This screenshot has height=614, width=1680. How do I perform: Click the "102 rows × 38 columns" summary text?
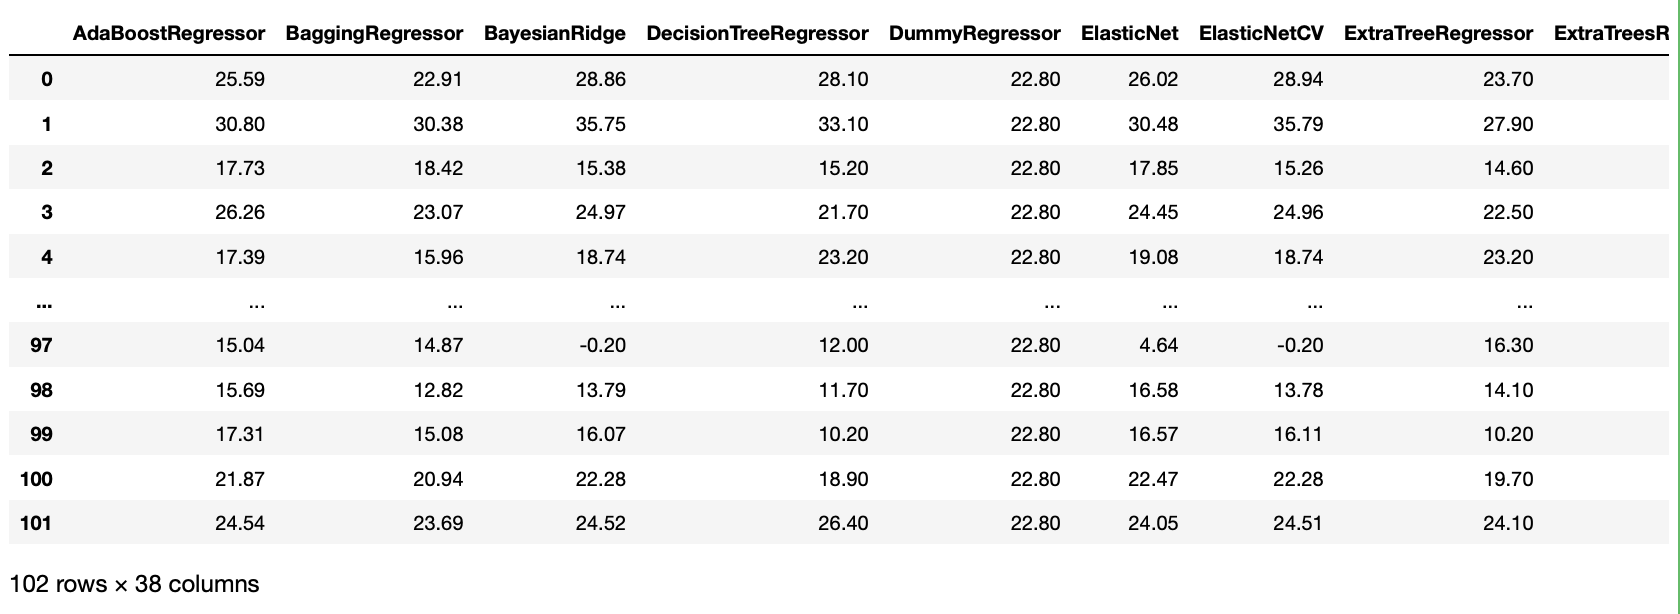click(x=134, y=584)
